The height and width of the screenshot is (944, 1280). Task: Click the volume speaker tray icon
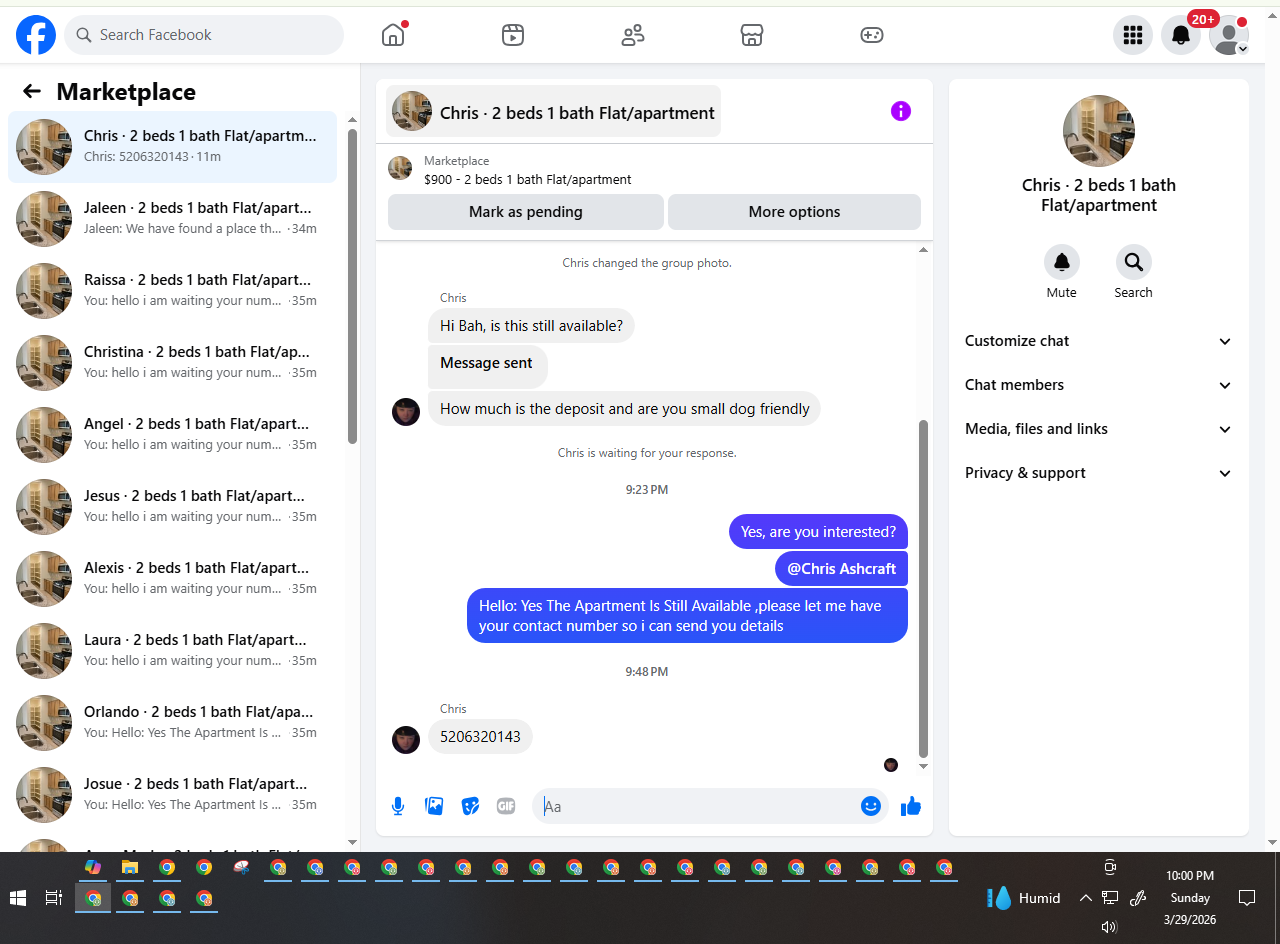click(1108, 927)
